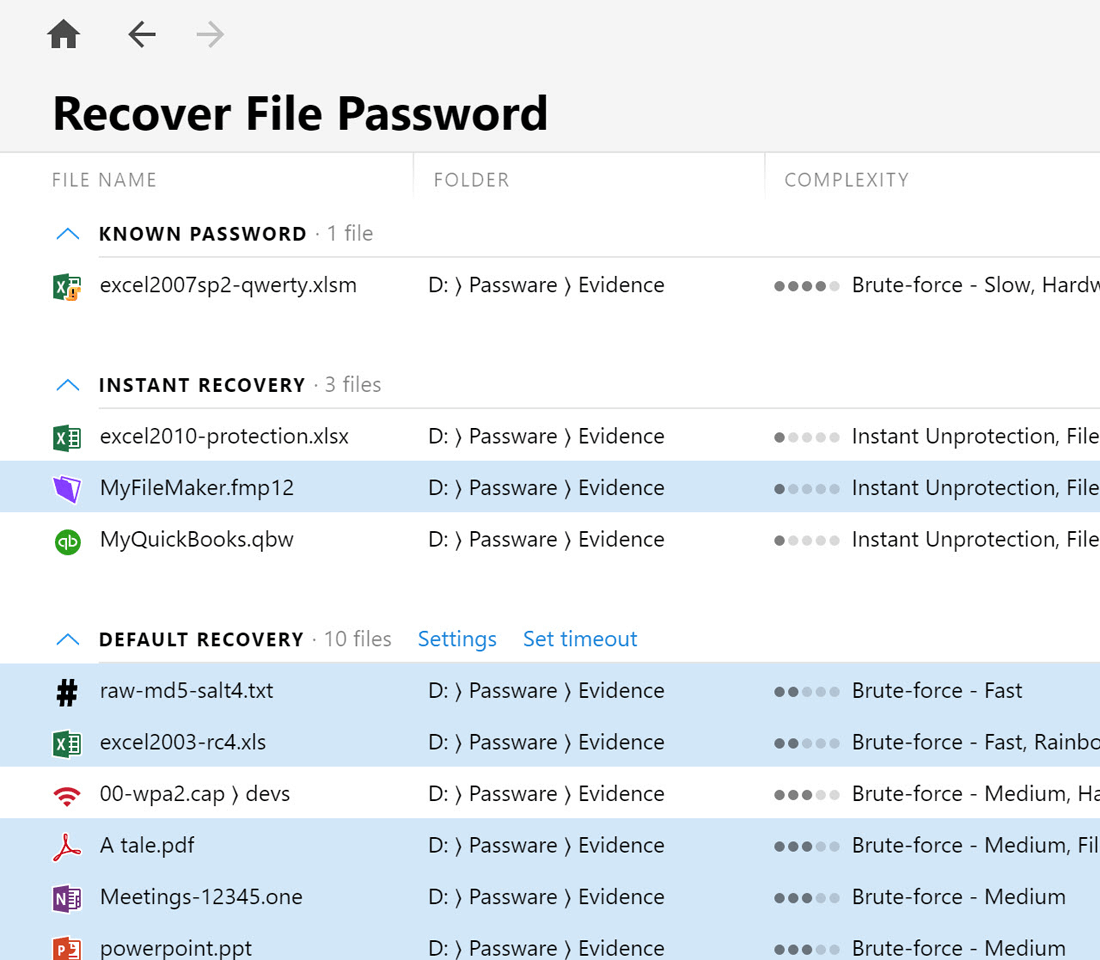This screenshot has width=1100, height=960.
Task: Collapse the Default Recovery group
Action: tap(67, 640)
